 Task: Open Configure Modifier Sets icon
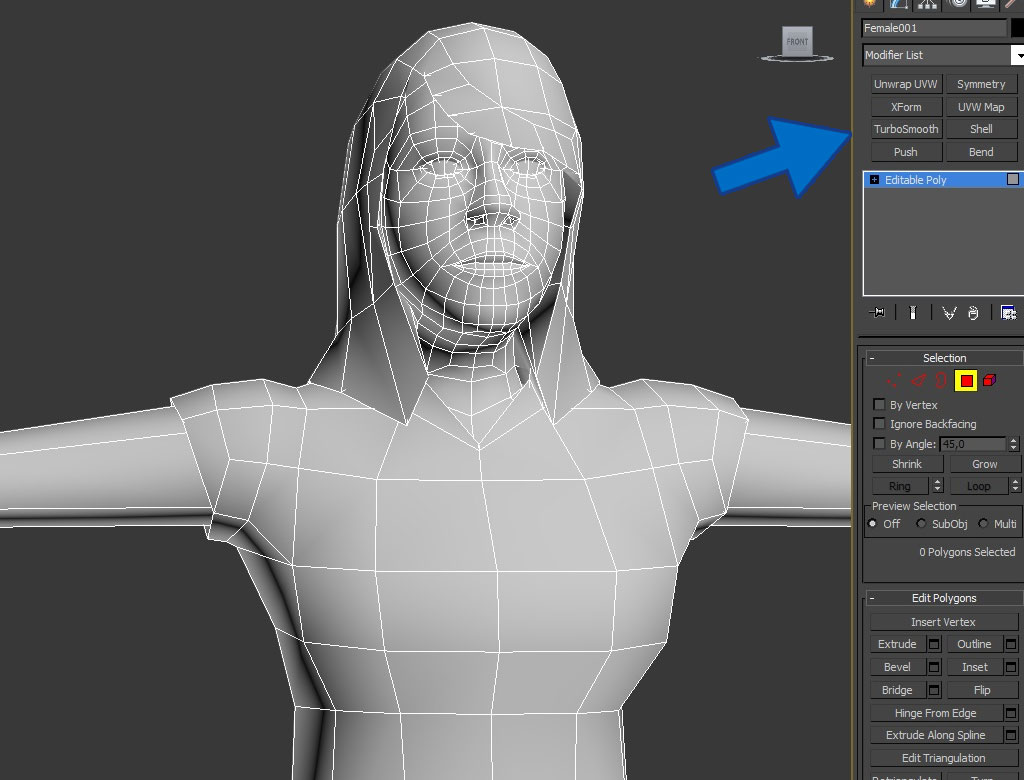pyautogui.click(x=1008, y=313)
